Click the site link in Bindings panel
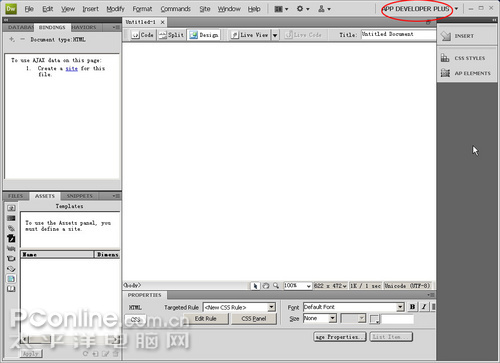Viewport: 500px width, 363px height. tap(72, 68)
